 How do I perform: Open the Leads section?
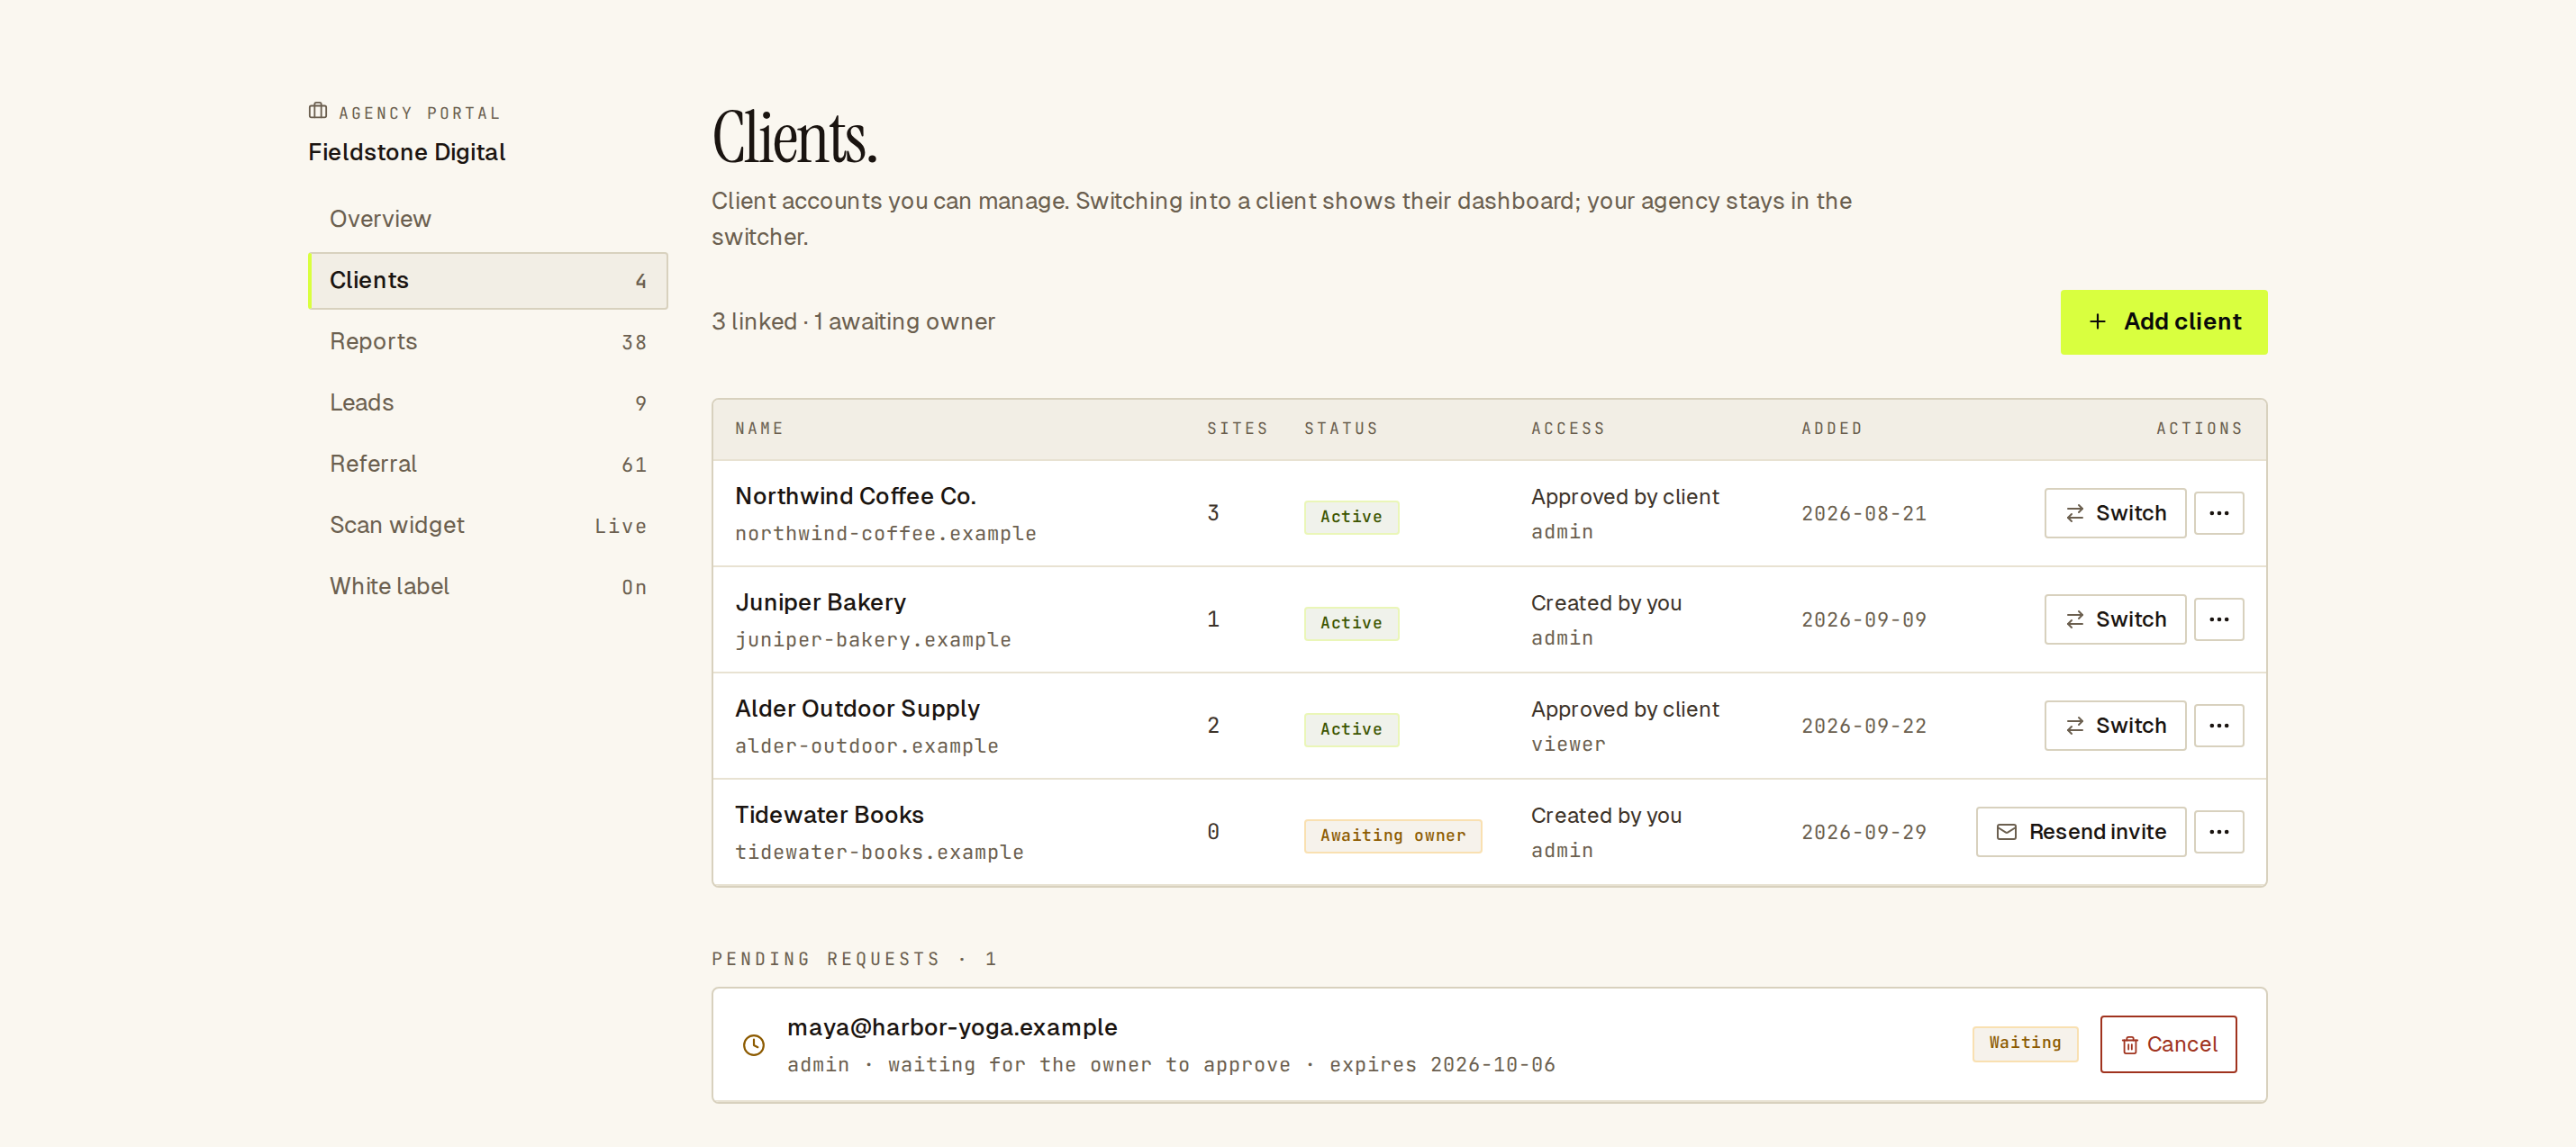tap(488, 403)
